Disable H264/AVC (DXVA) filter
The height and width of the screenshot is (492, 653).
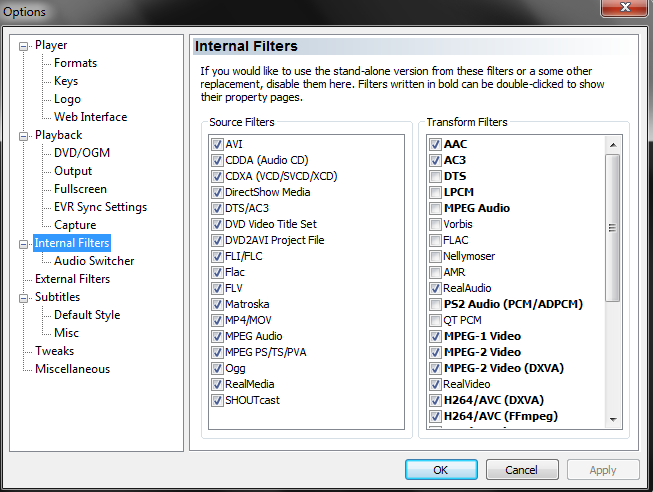[x=435, y=400]
